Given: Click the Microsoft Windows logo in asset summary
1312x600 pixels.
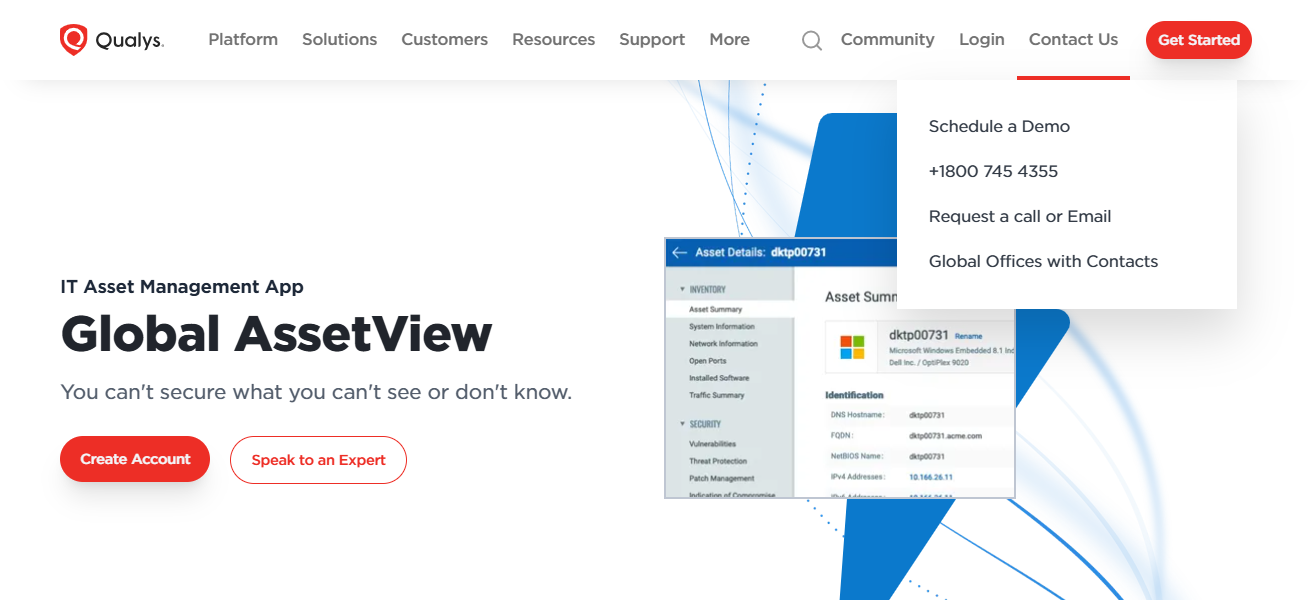Looking at the screenshot, I should [851, 346].
